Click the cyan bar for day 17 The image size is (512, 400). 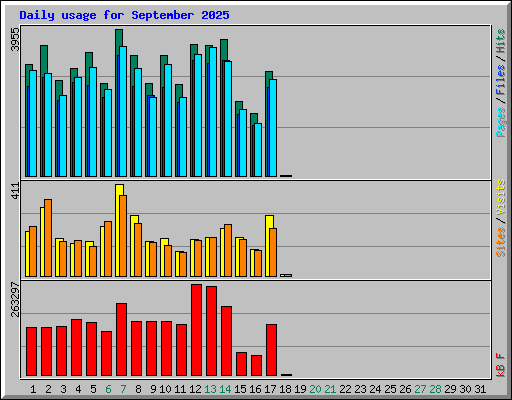click(x=273, y=128)
